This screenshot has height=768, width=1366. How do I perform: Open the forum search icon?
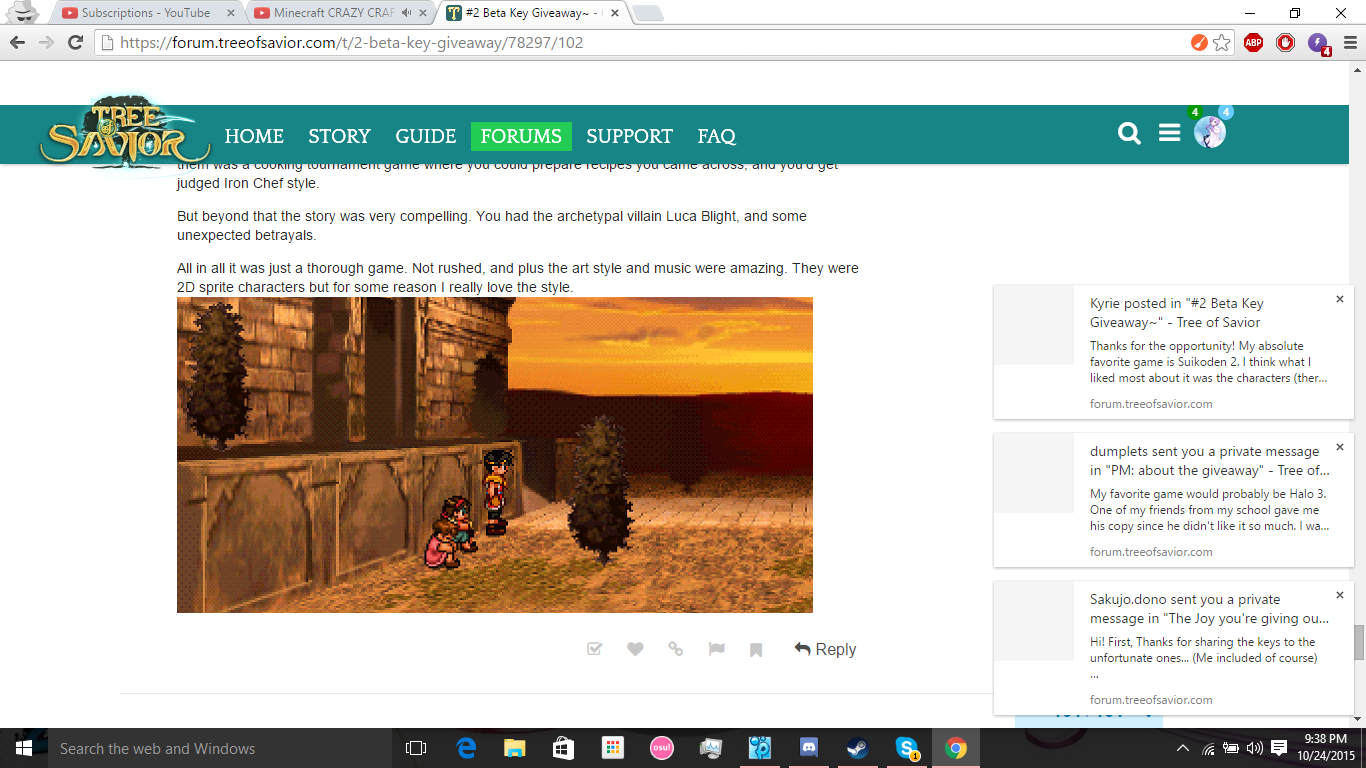1129,134
